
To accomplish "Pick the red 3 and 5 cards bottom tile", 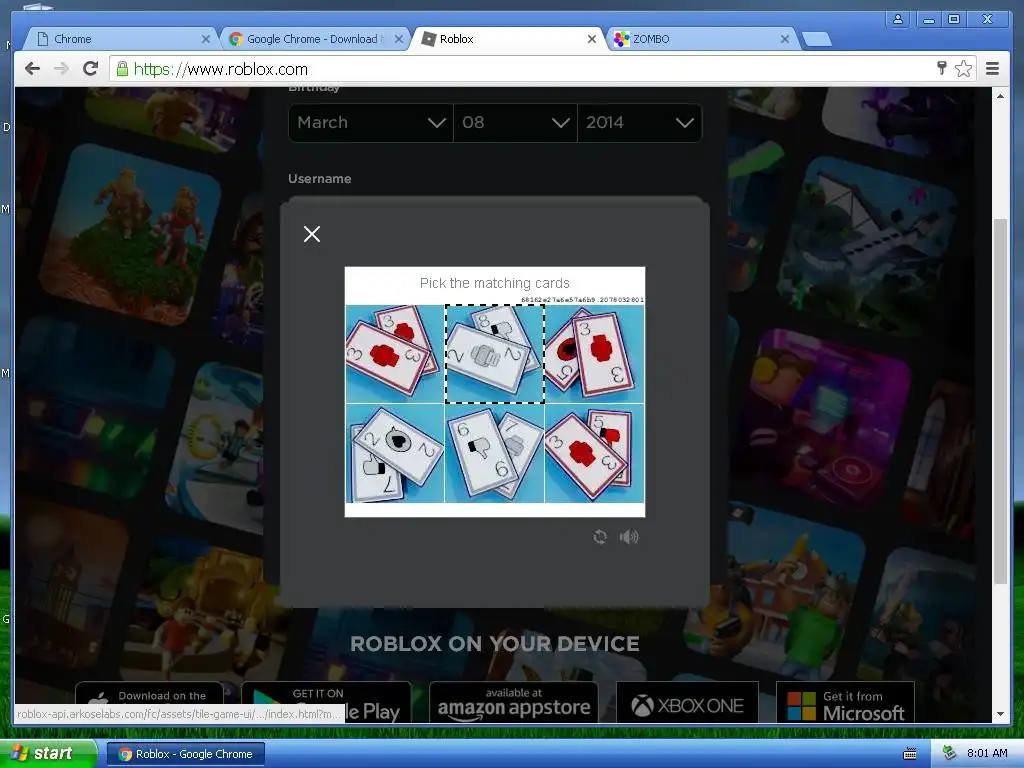I will 594,454.
